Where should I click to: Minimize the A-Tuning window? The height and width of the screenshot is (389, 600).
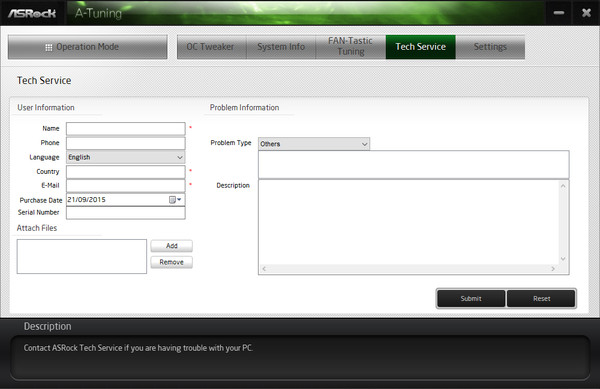[x=559, y=13]
